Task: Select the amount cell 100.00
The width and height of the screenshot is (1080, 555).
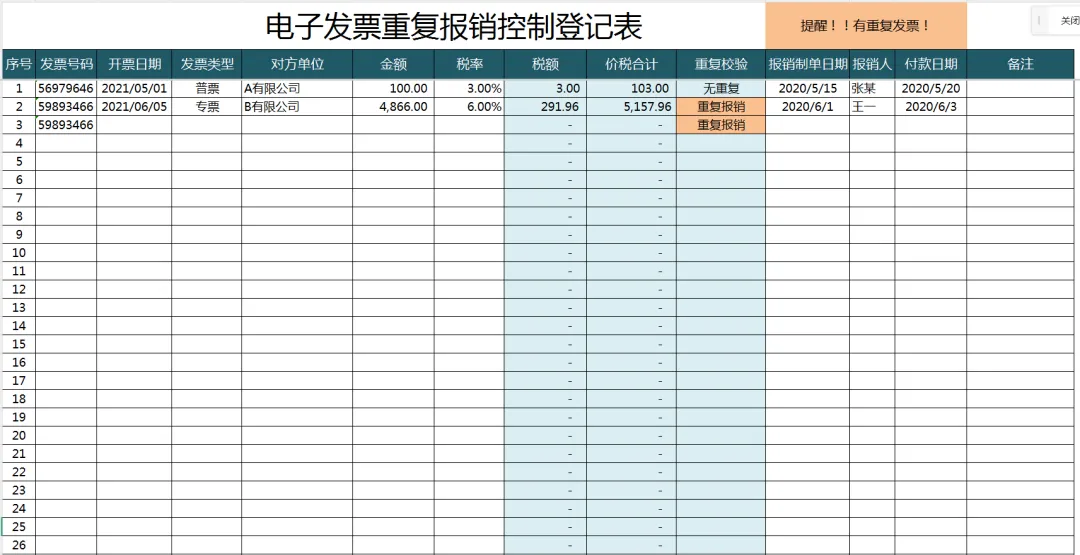Action: 393,88
